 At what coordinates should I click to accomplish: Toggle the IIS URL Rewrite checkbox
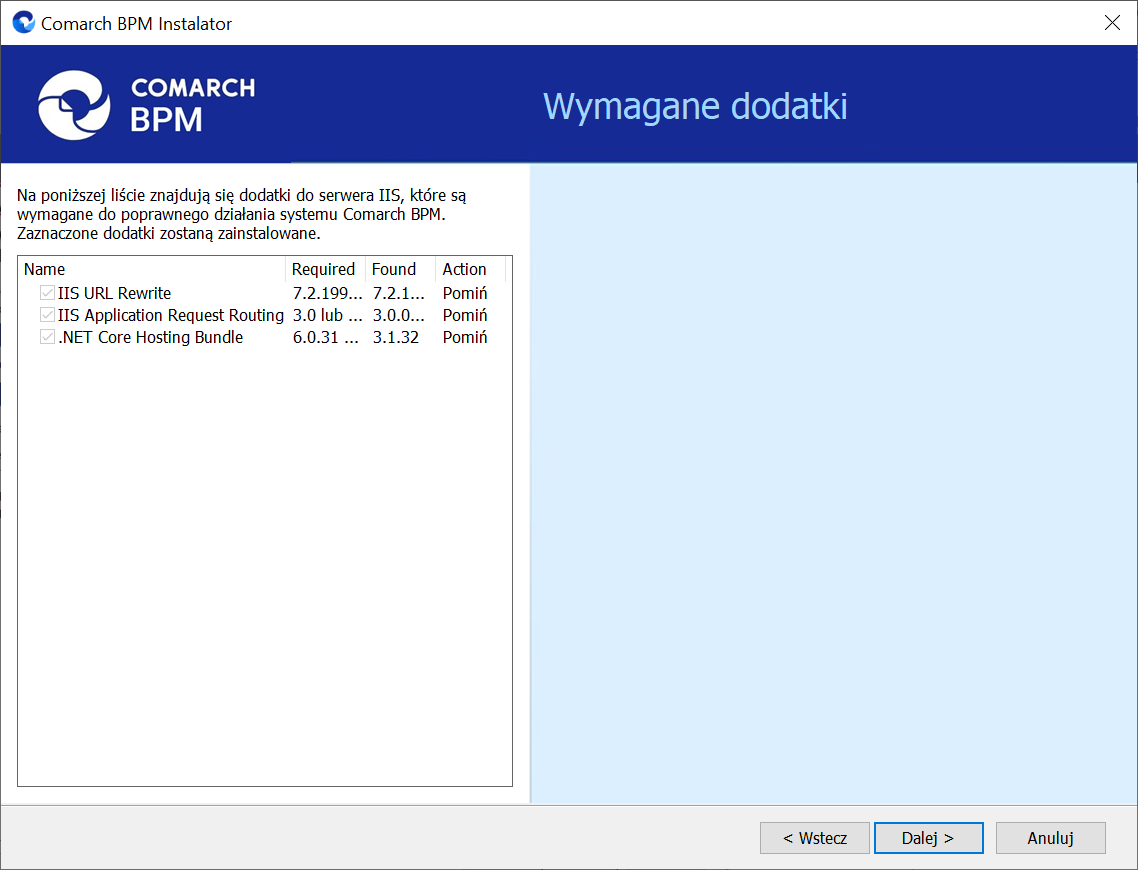point(47,293)
